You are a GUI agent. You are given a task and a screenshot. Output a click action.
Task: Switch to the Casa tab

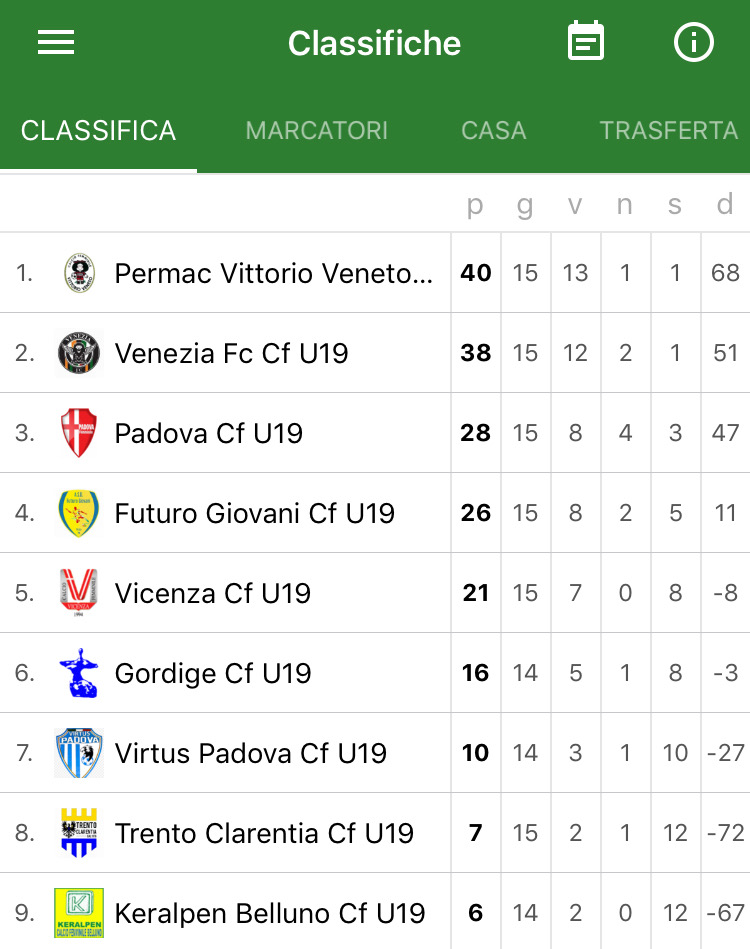pyautogui.click(x=493, y=131)
